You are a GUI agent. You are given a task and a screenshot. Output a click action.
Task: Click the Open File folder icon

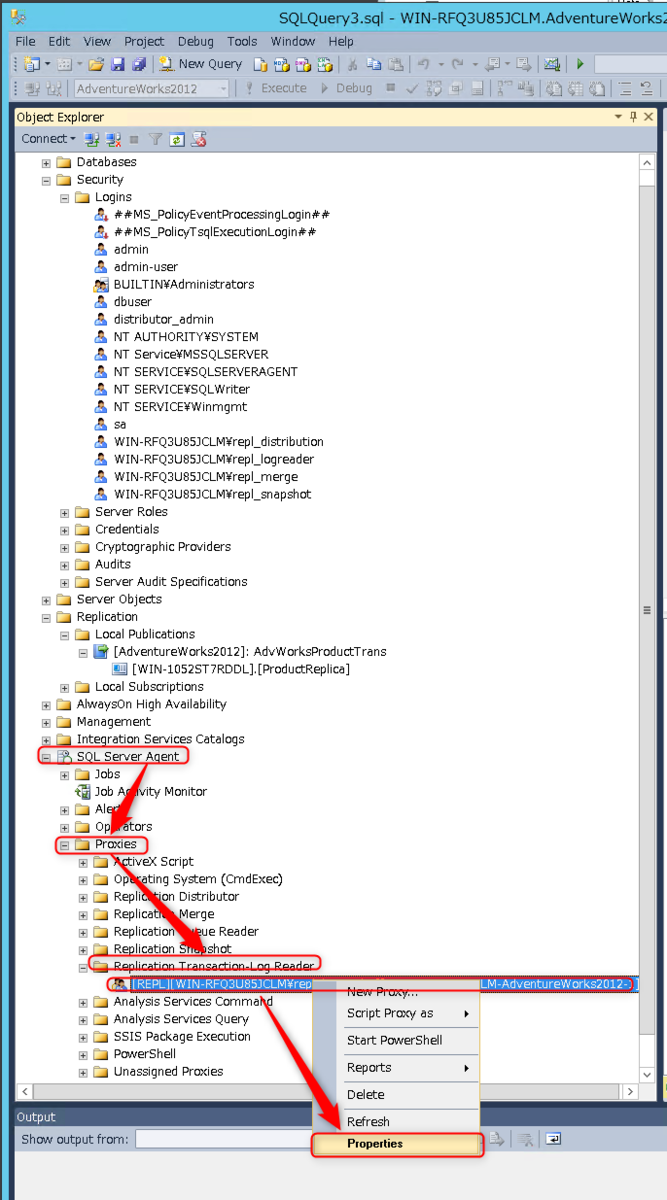[96, 64]
